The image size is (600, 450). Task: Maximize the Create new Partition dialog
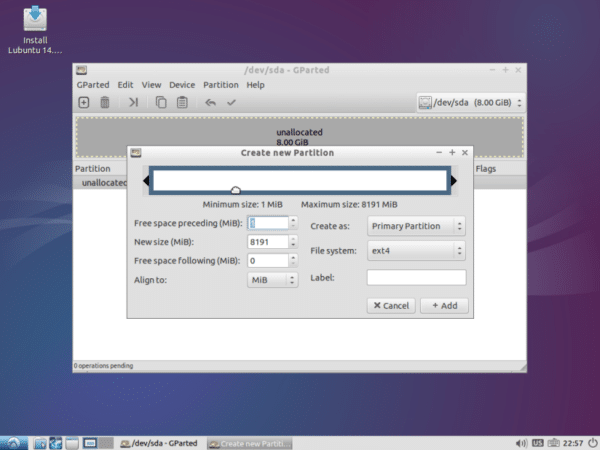pyautogui.click(x=452, y=152)
